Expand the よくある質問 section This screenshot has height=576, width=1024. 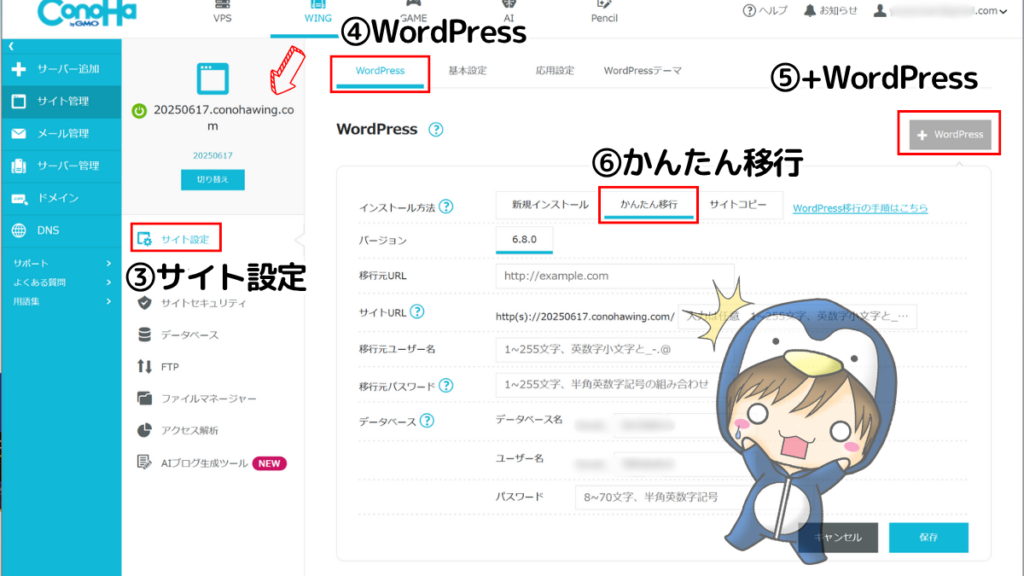61,282
